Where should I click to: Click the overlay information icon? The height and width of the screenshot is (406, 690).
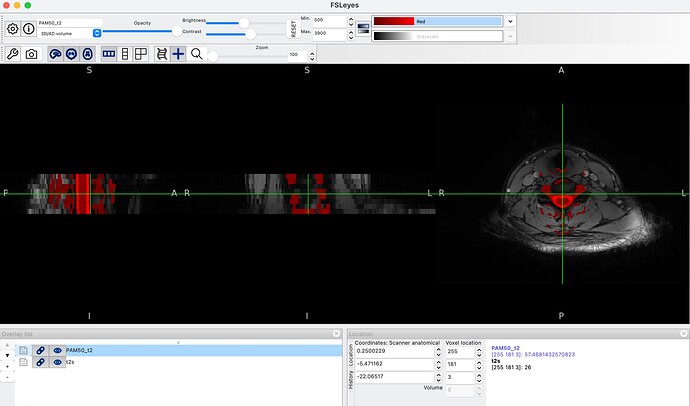[x=29, y=28]
